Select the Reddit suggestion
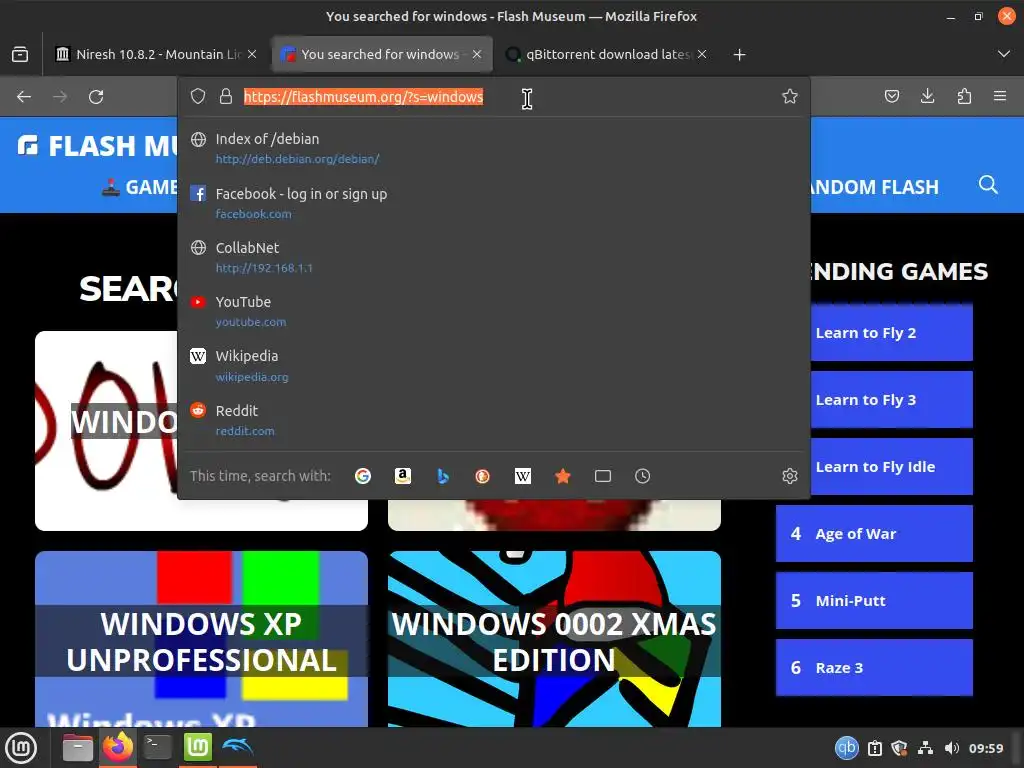 (494, 421)
